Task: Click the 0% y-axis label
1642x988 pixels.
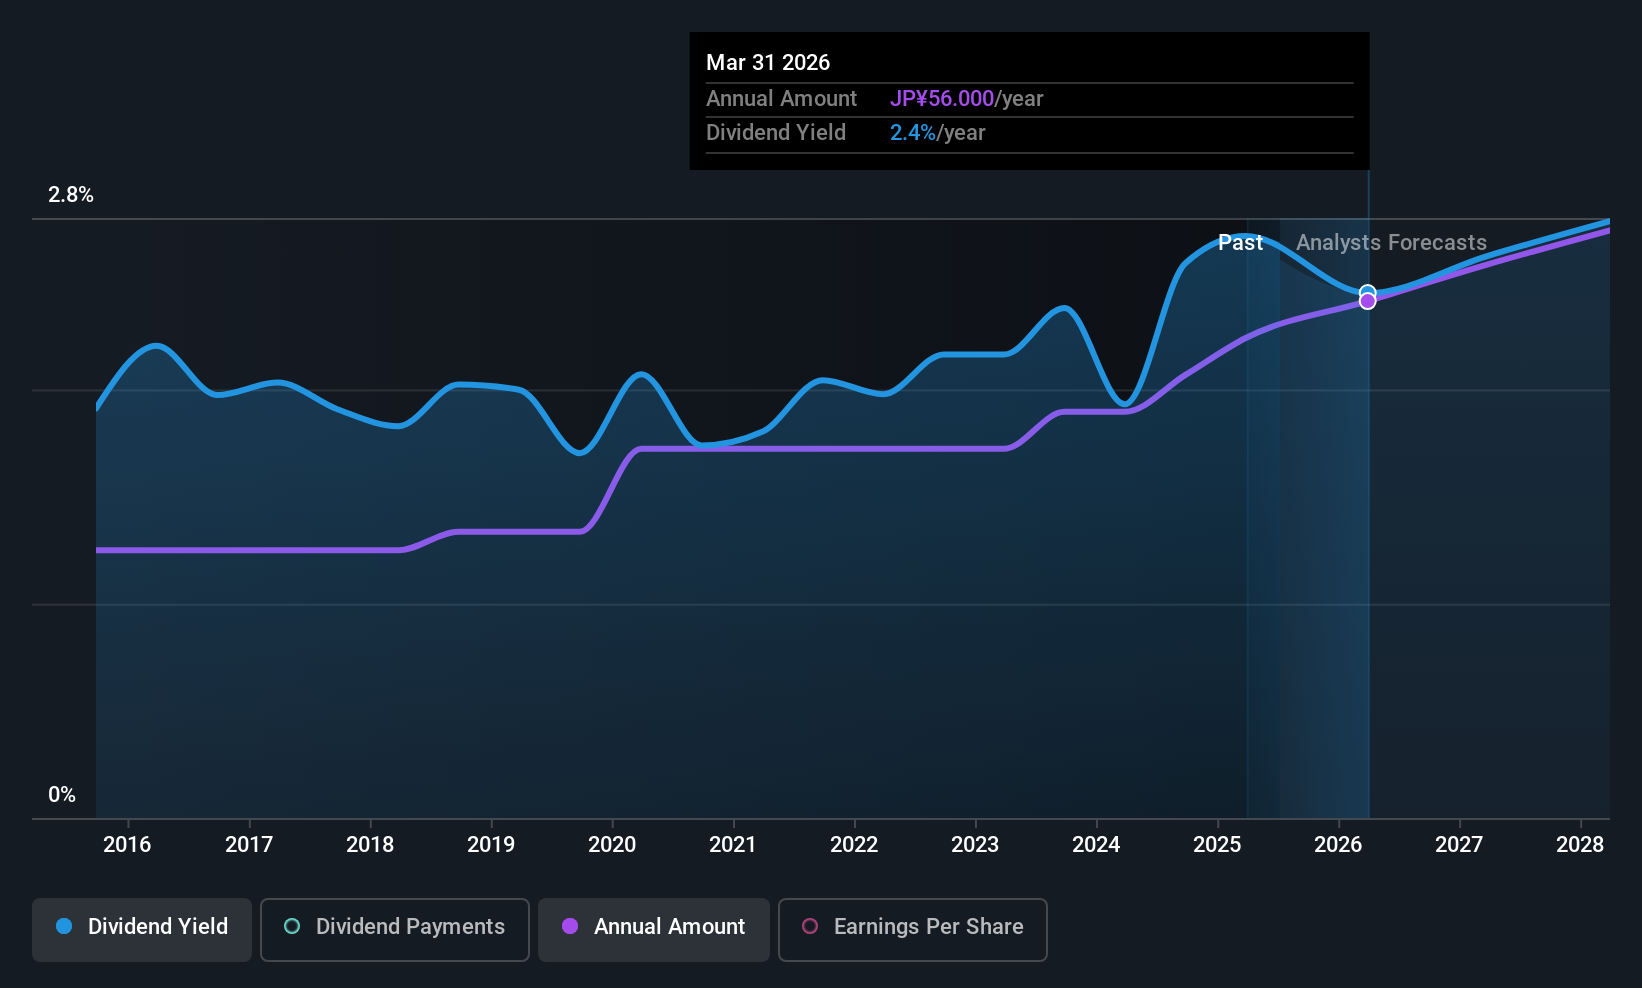Action: tap(62, 795)
